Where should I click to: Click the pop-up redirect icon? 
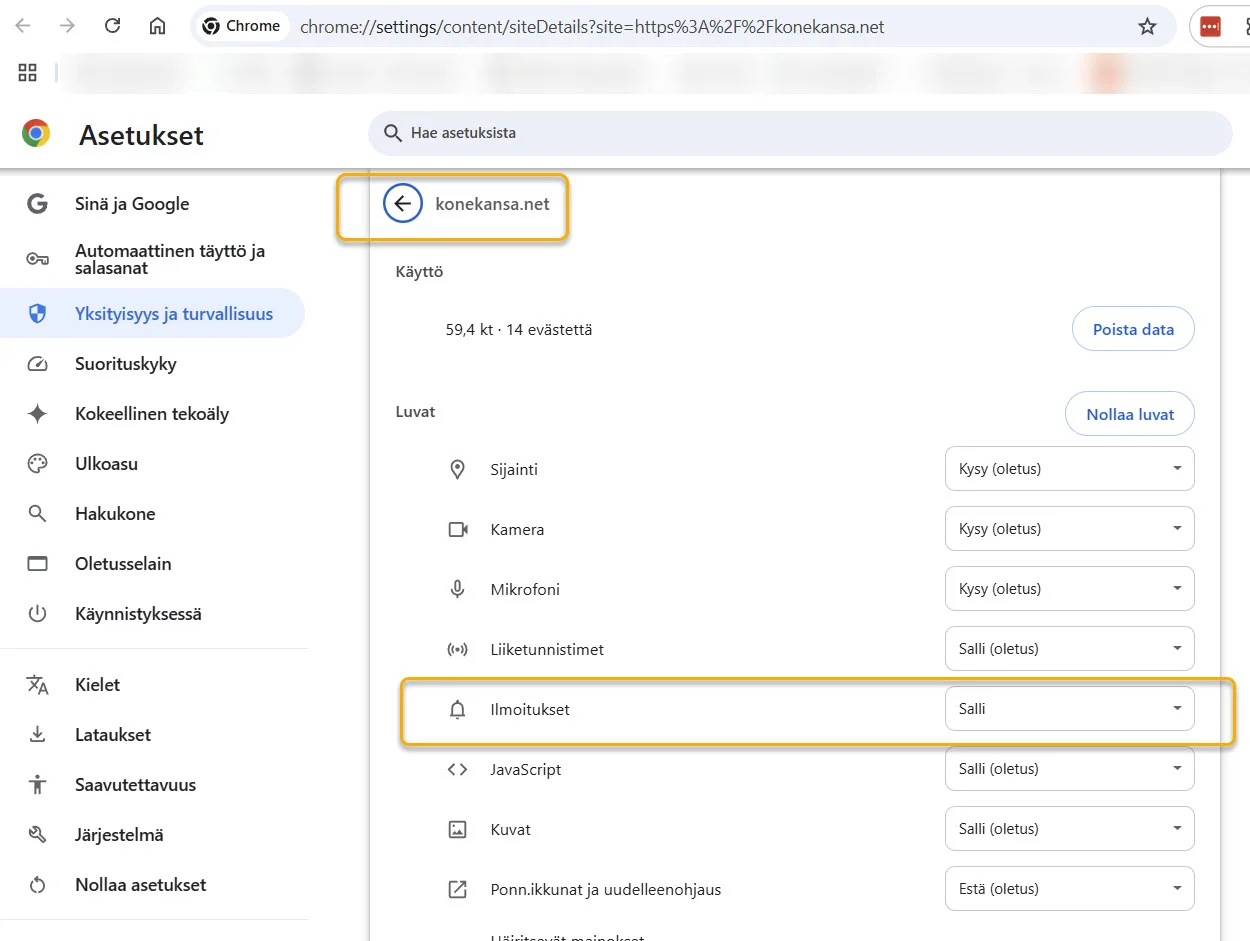pos(458,889)
